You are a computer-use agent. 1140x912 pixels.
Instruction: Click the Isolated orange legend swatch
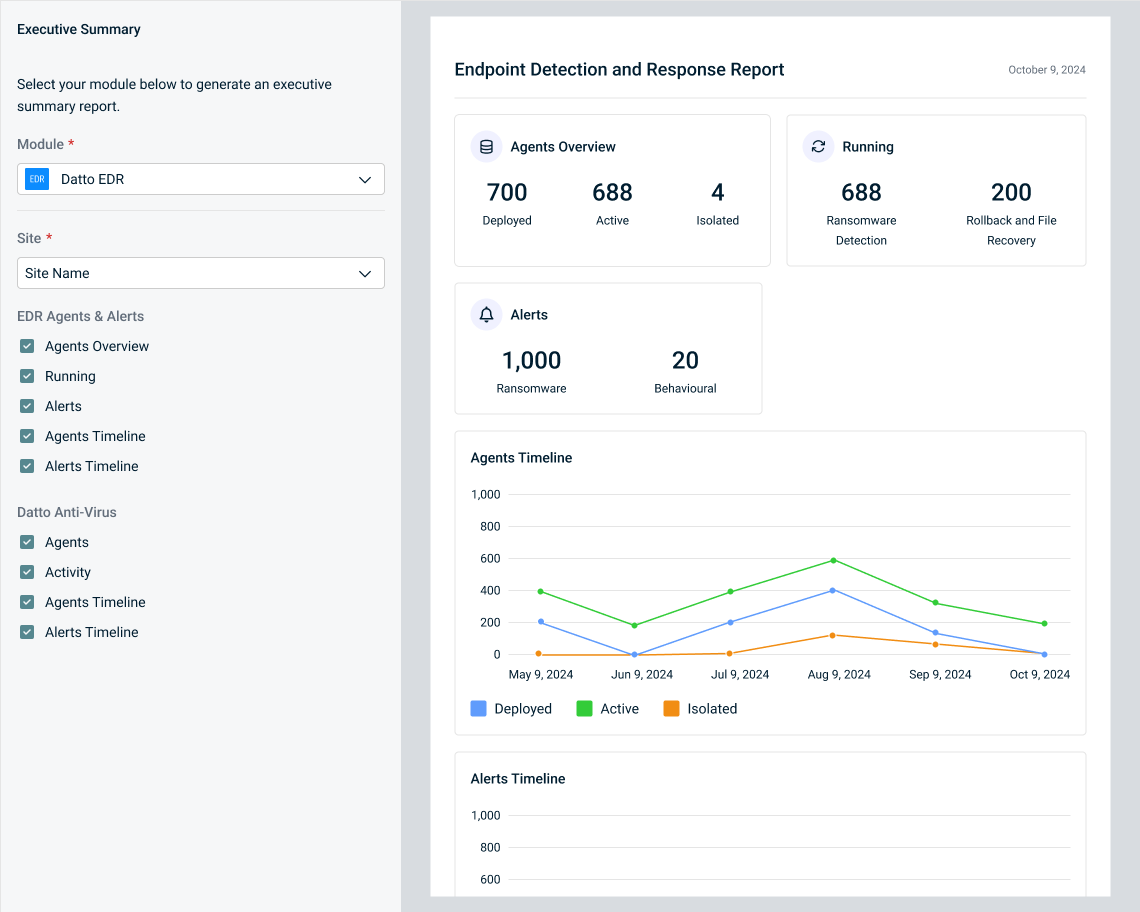[671, 708]
